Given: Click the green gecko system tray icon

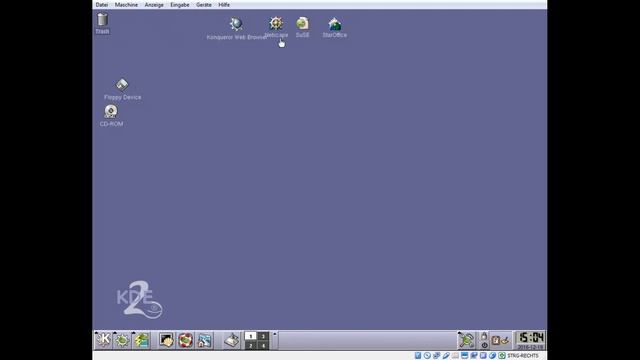Looking at the screenshot, I should point(467,340).
